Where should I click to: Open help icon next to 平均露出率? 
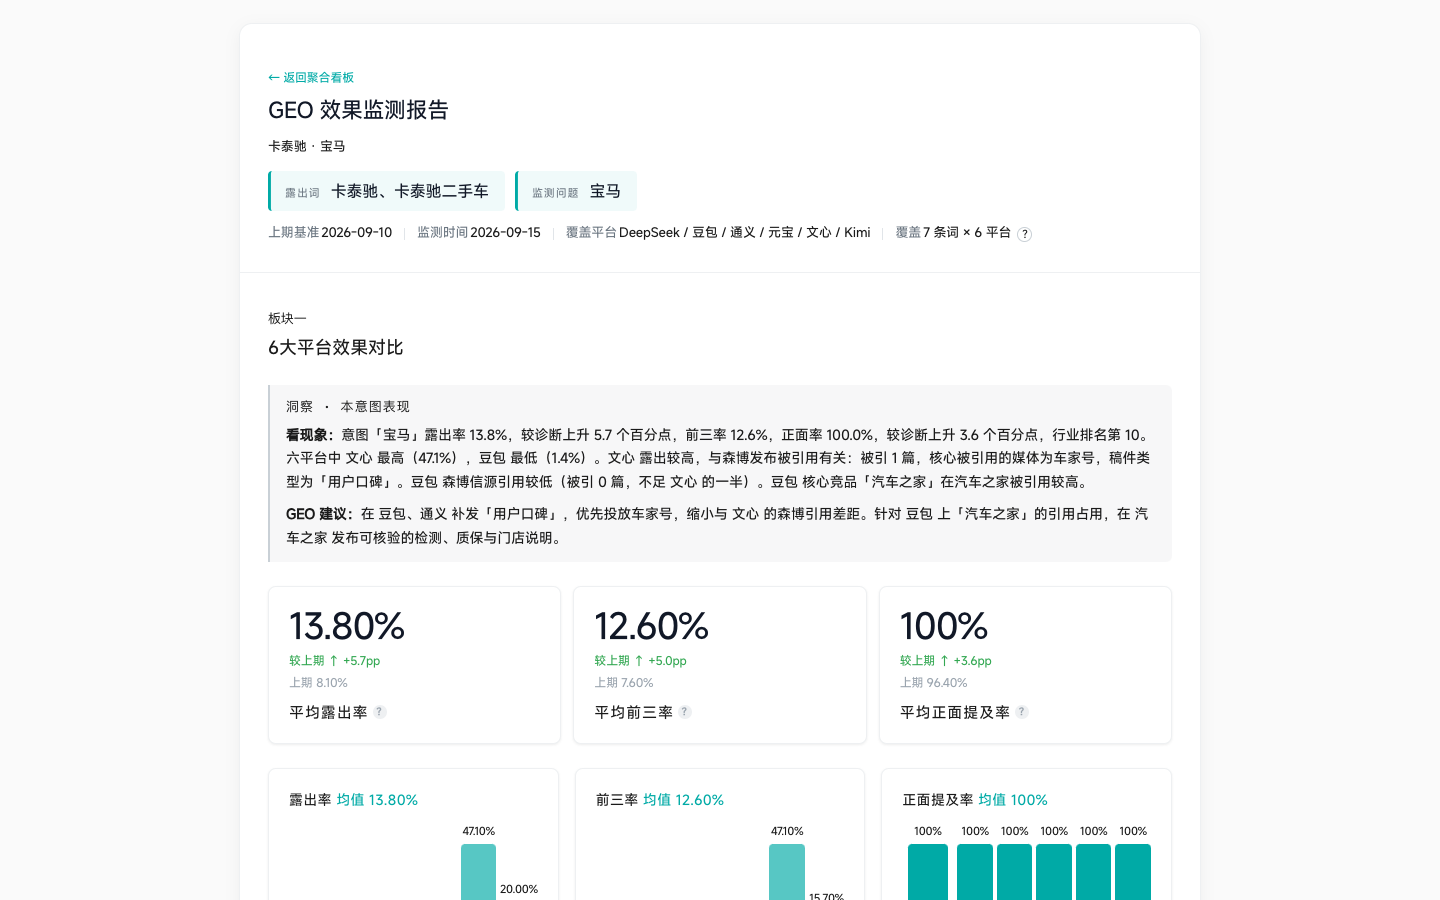[380, 712]
